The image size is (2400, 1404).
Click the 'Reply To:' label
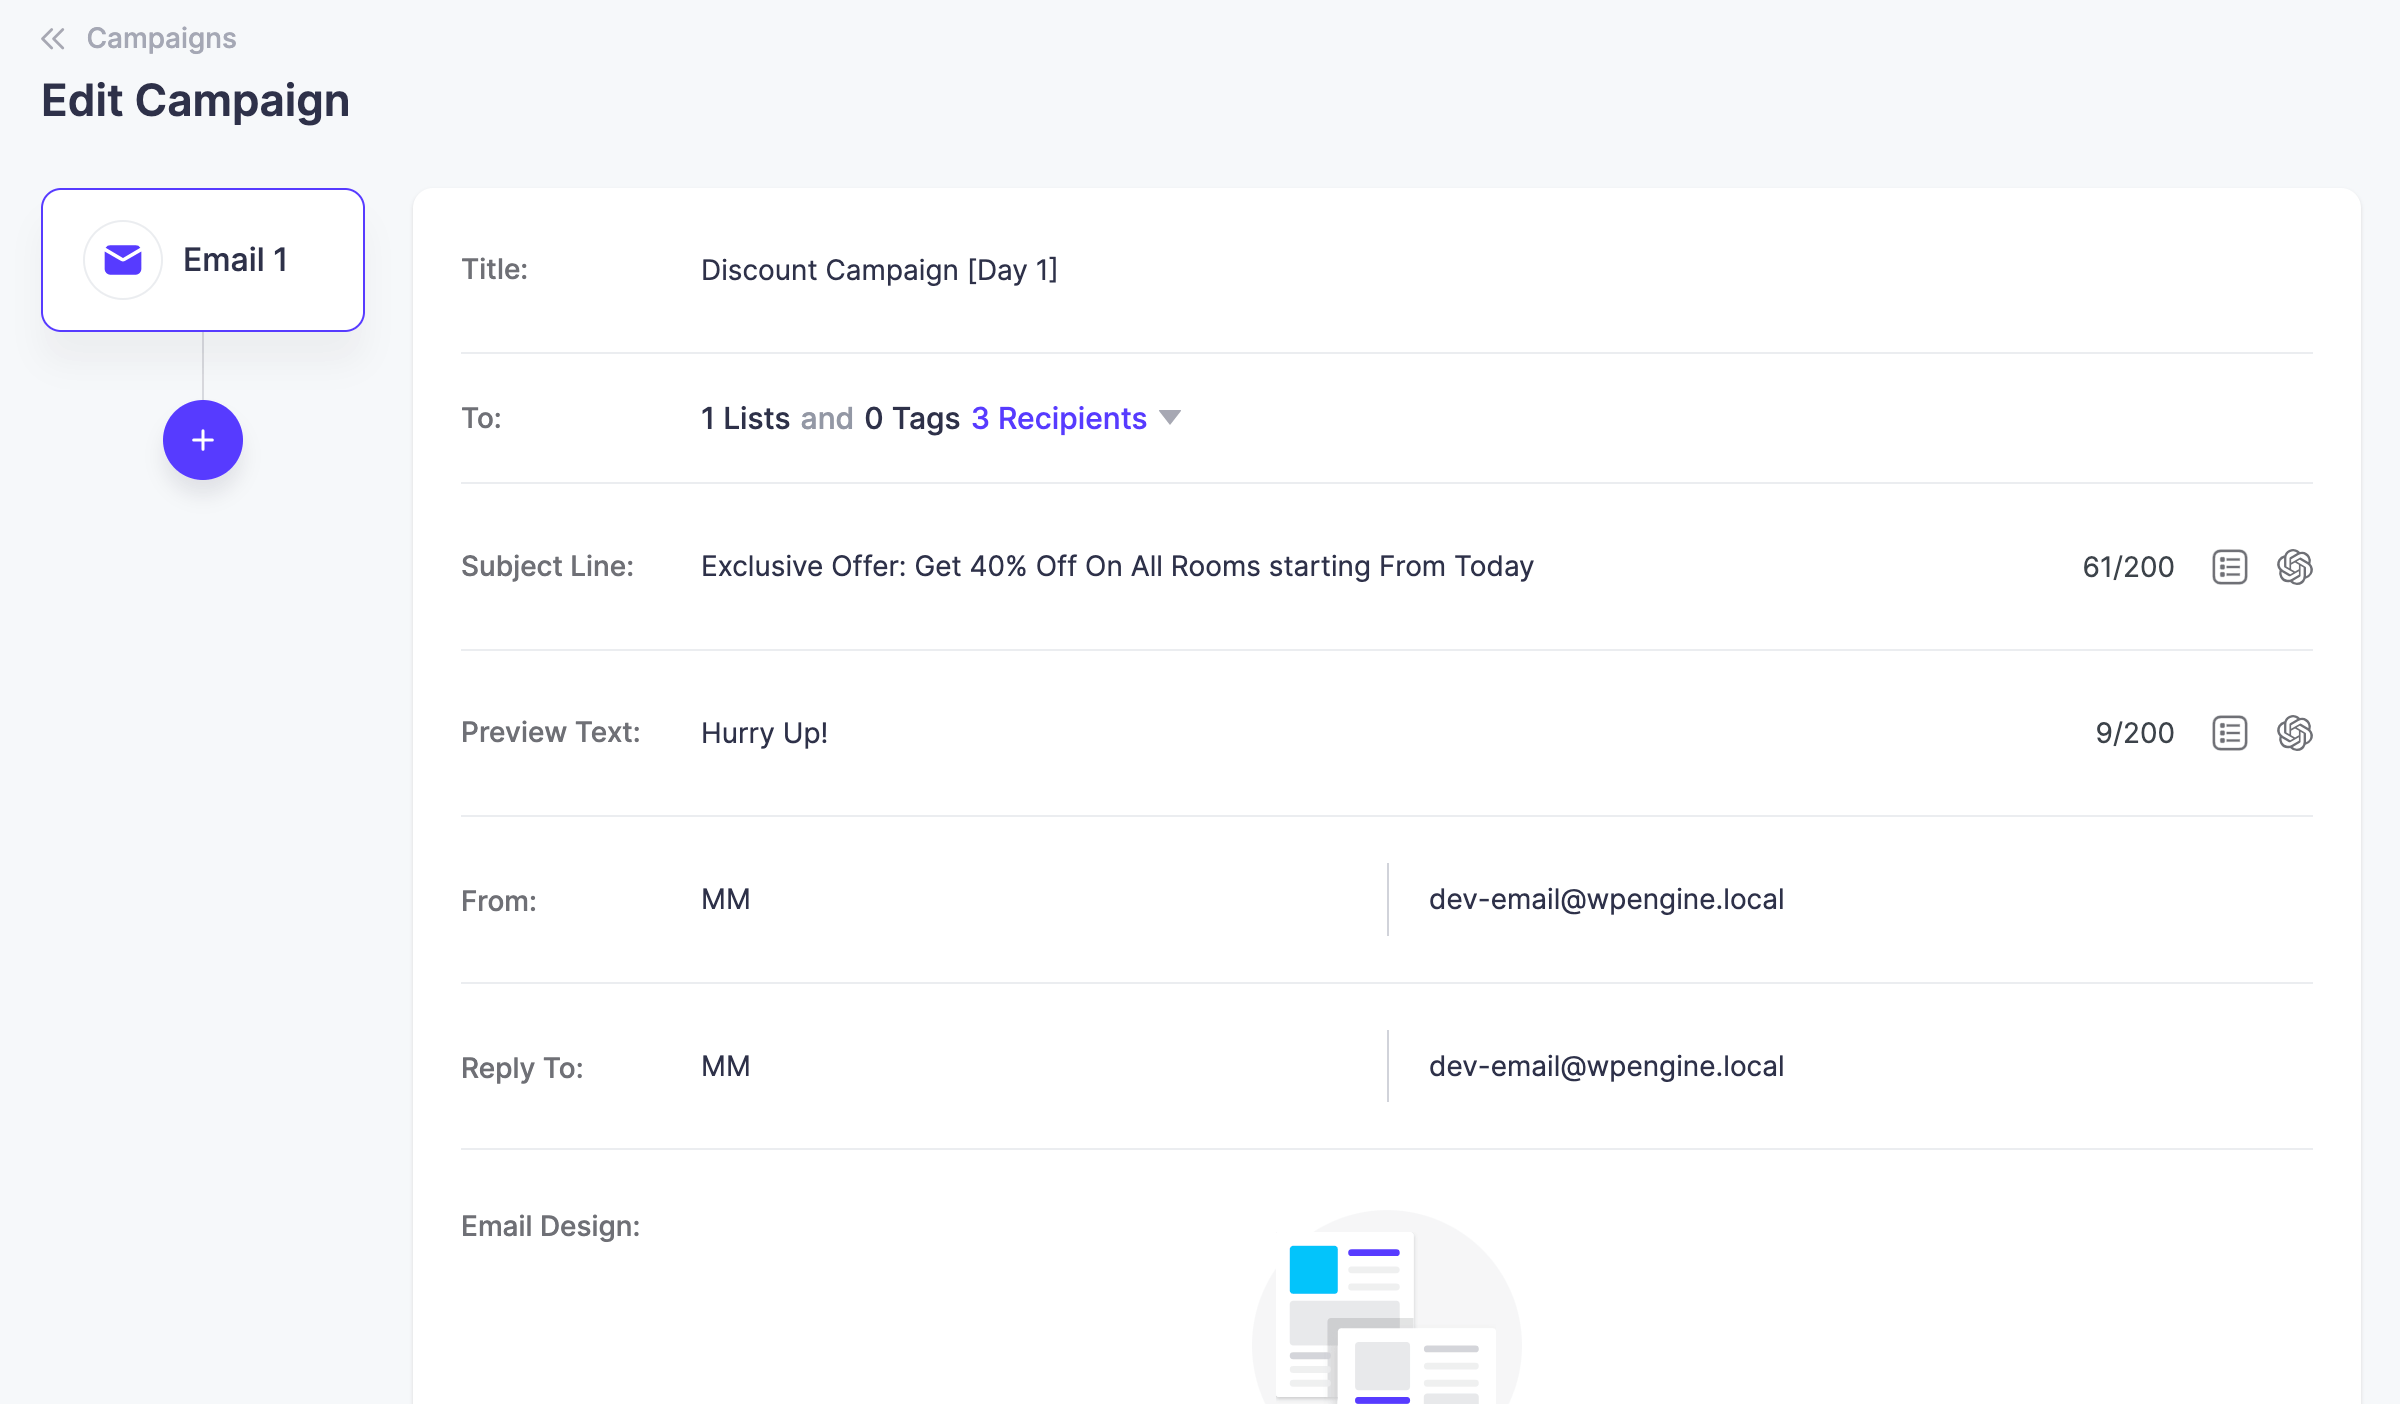522,1068
